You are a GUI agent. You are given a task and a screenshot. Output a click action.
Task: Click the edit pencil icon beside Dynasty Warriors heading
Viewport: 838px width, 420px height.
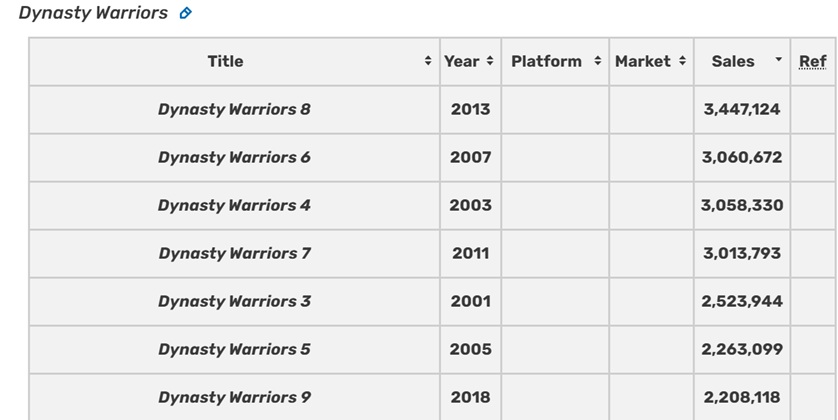[185, 13]
